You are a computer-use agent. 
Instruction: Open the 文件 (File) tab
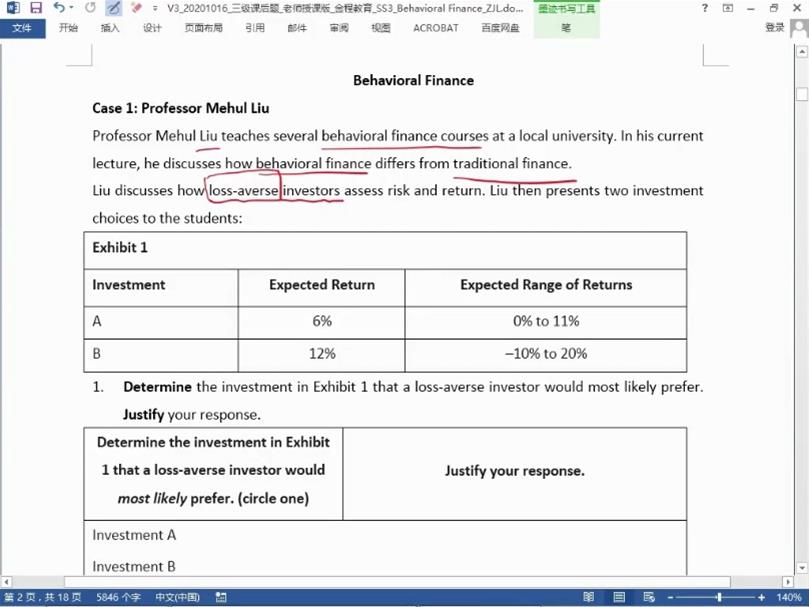tap(22, 28)
